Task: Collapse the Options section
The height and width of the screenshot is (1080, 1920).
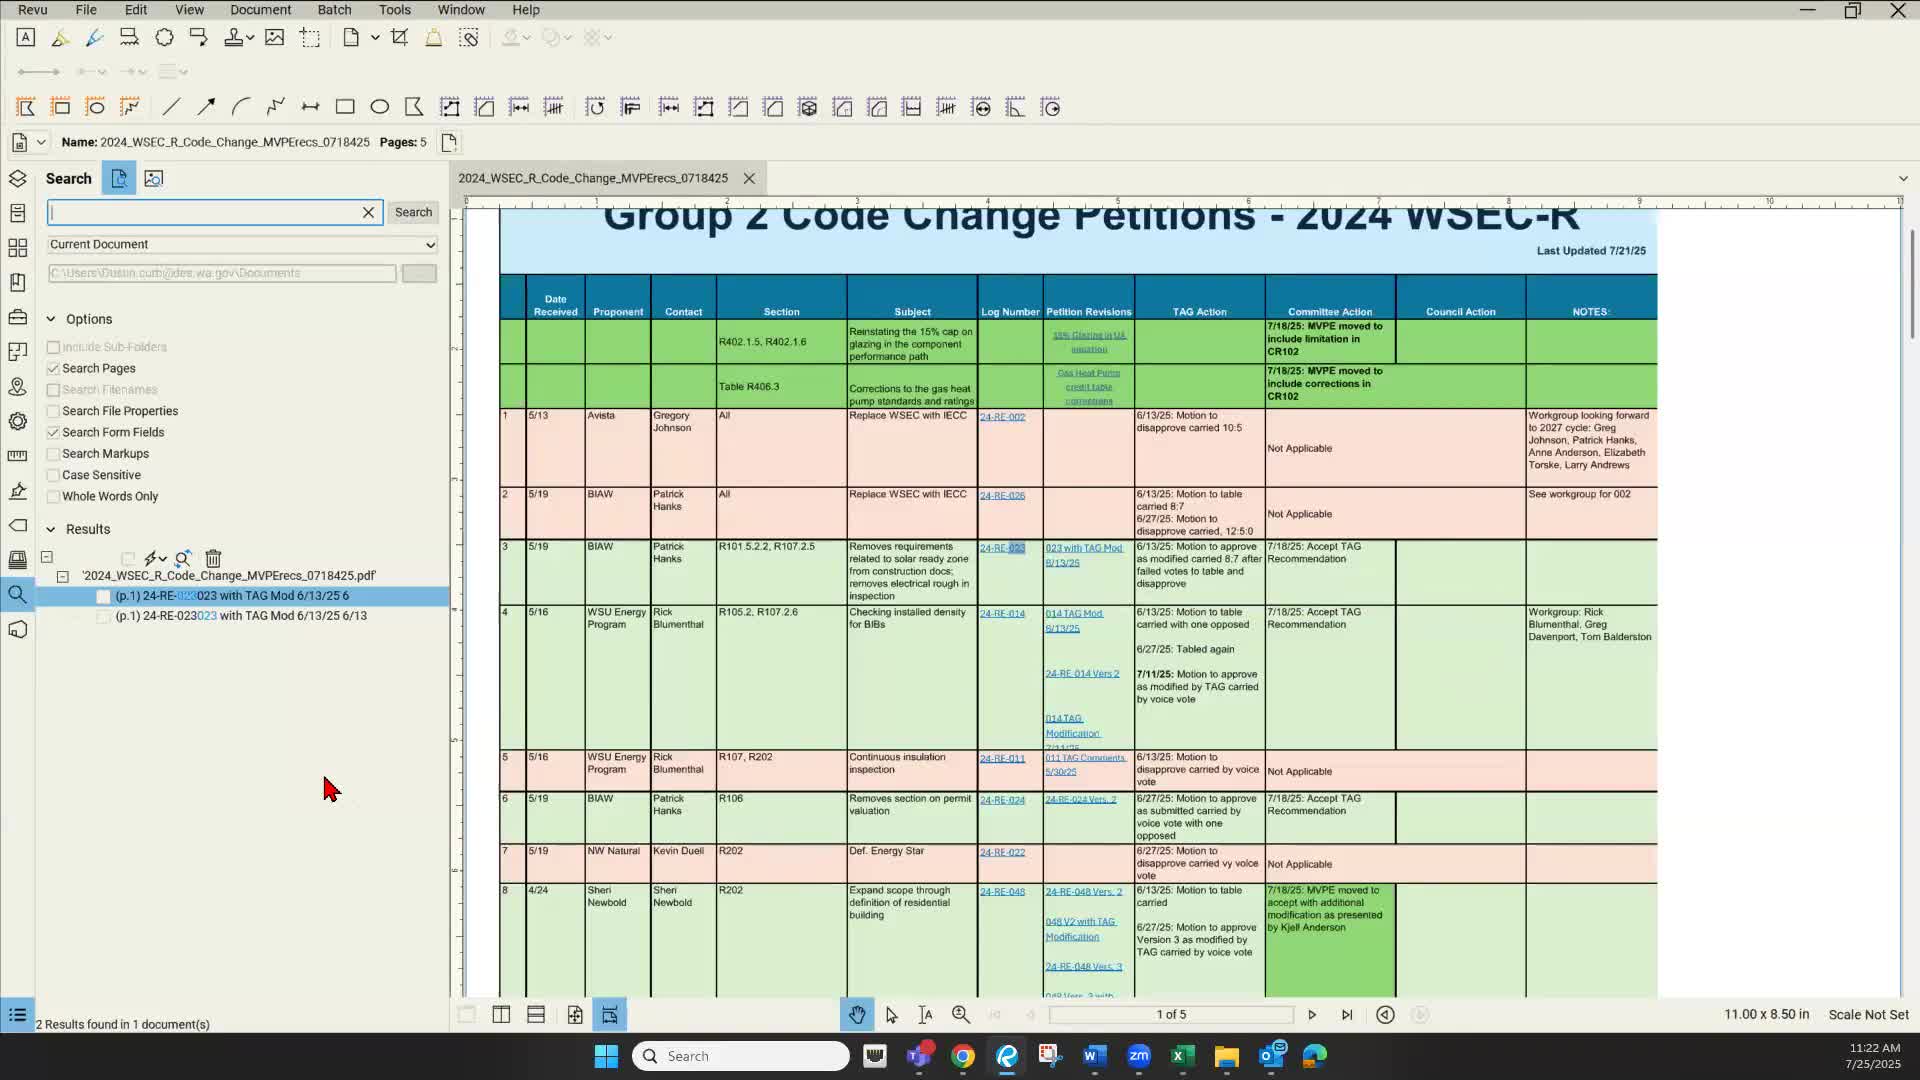Action: [51, 319]
